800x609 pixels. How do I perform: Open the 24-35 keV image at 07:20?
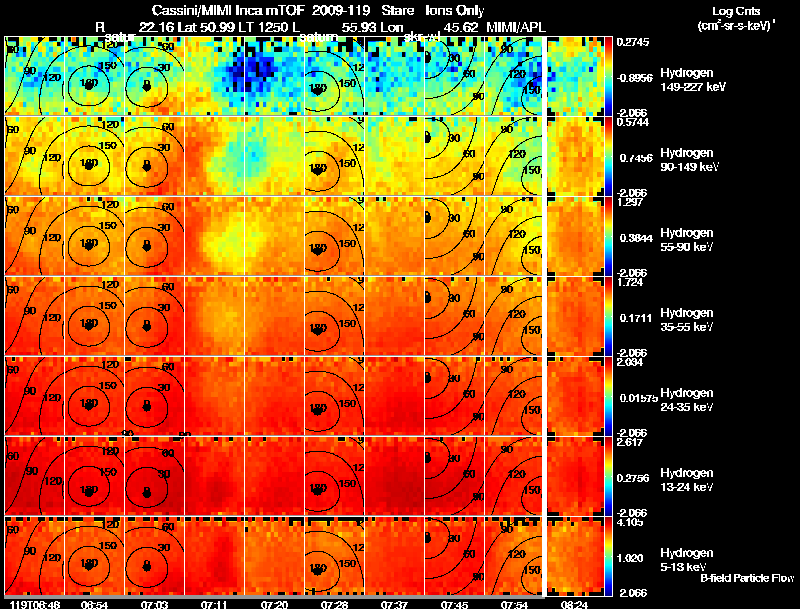274,396
